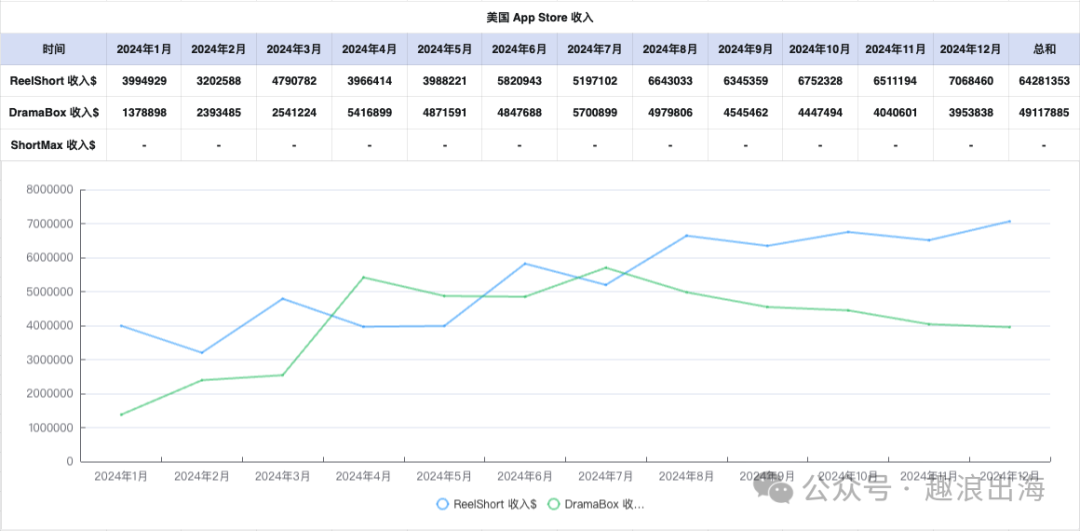Select cell value 2393485
The image size is (1080, 531).
(x=218, y=113)
